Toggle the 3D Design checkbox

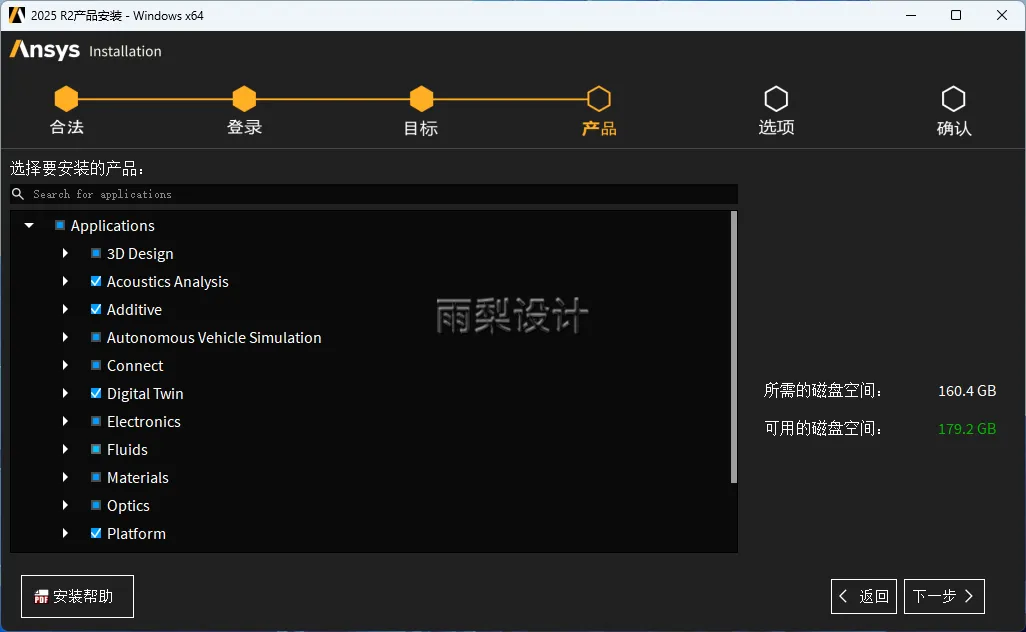[96, 253]
